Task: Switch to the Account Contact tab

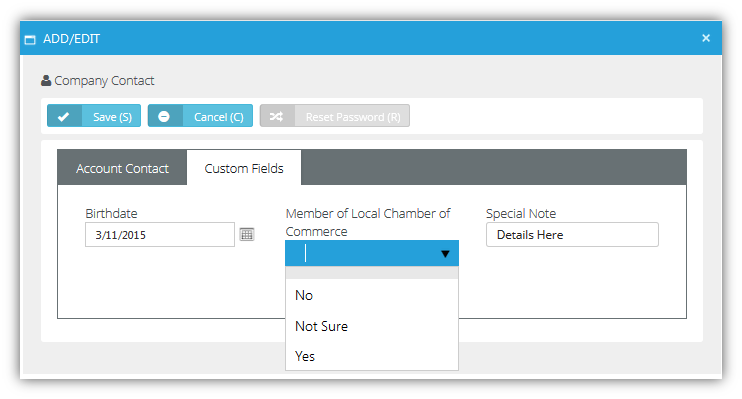Action: pyautogui.click(x=122, y=168)
